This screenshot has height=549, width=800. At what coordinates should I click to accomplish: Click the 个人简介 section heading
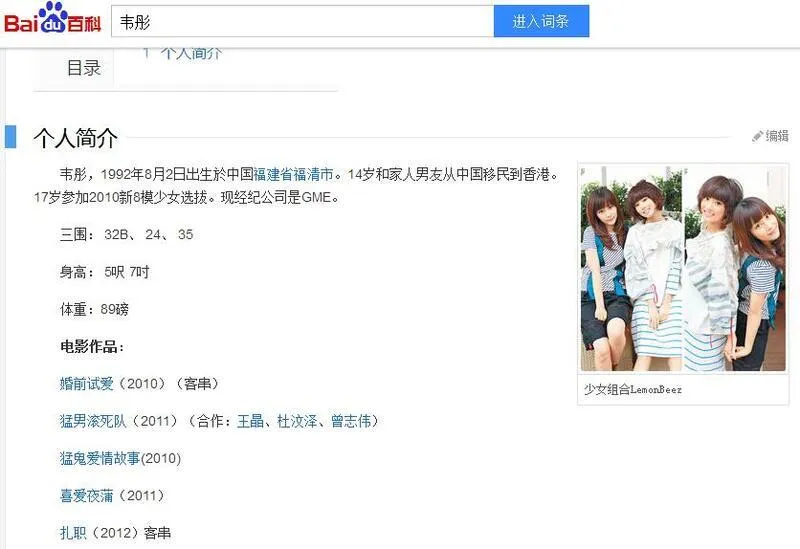[x=76, y=138]
